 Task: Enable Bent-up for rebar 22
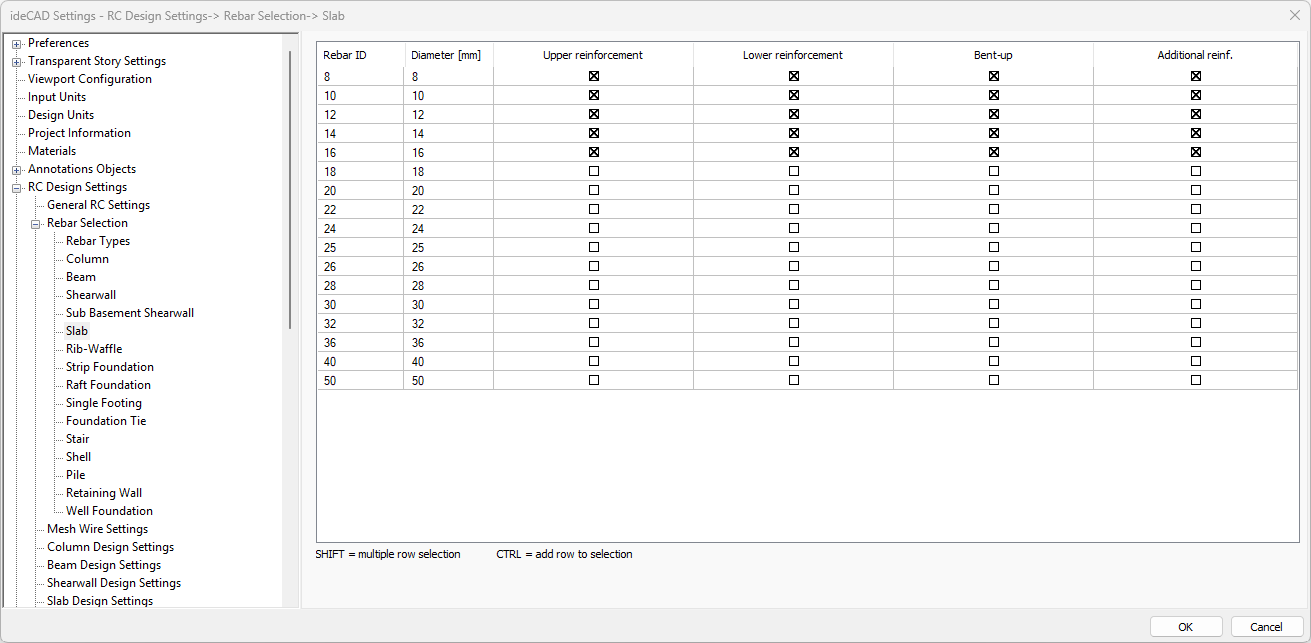[994, 209]
